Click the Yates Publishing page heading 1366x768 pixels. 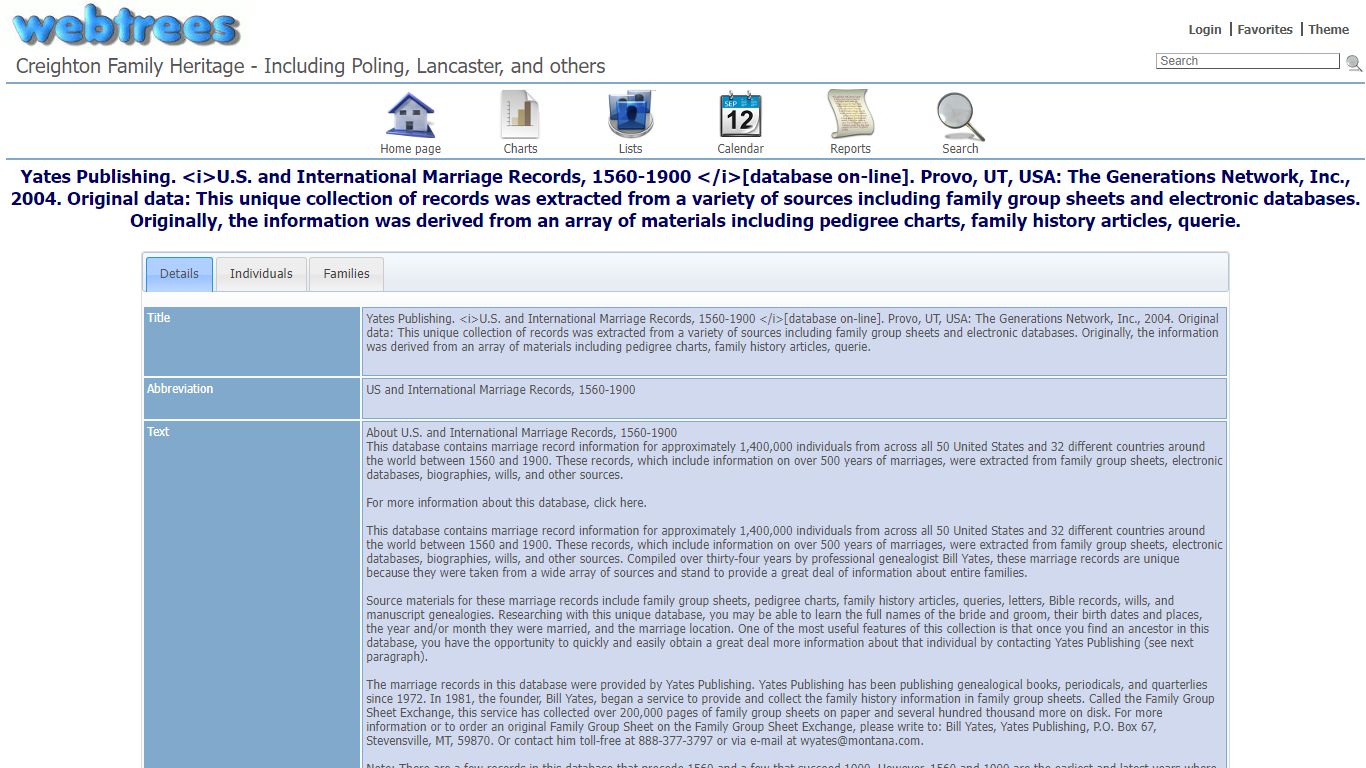click(685, 199)
